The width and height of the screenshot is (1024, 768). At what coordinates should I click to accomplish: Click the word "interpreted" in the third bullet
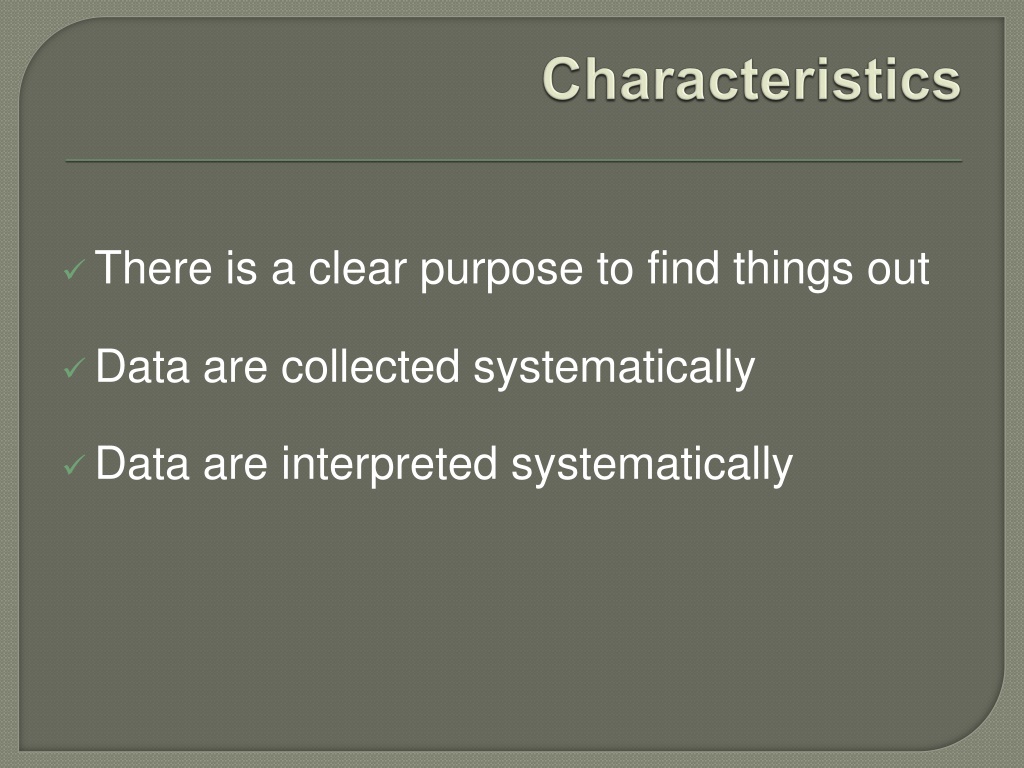tap(390, 464)
